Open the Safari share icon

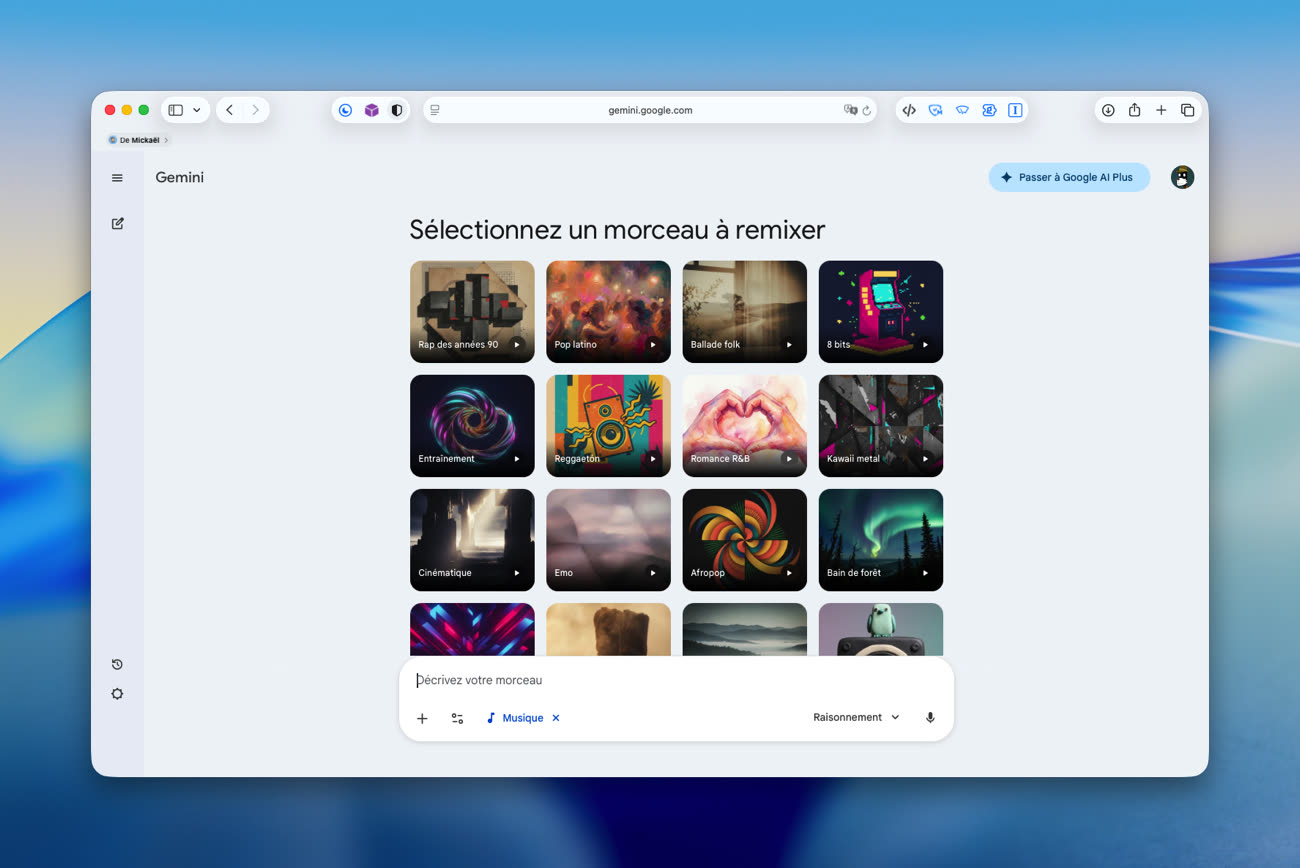click(x=1134, y=110)
